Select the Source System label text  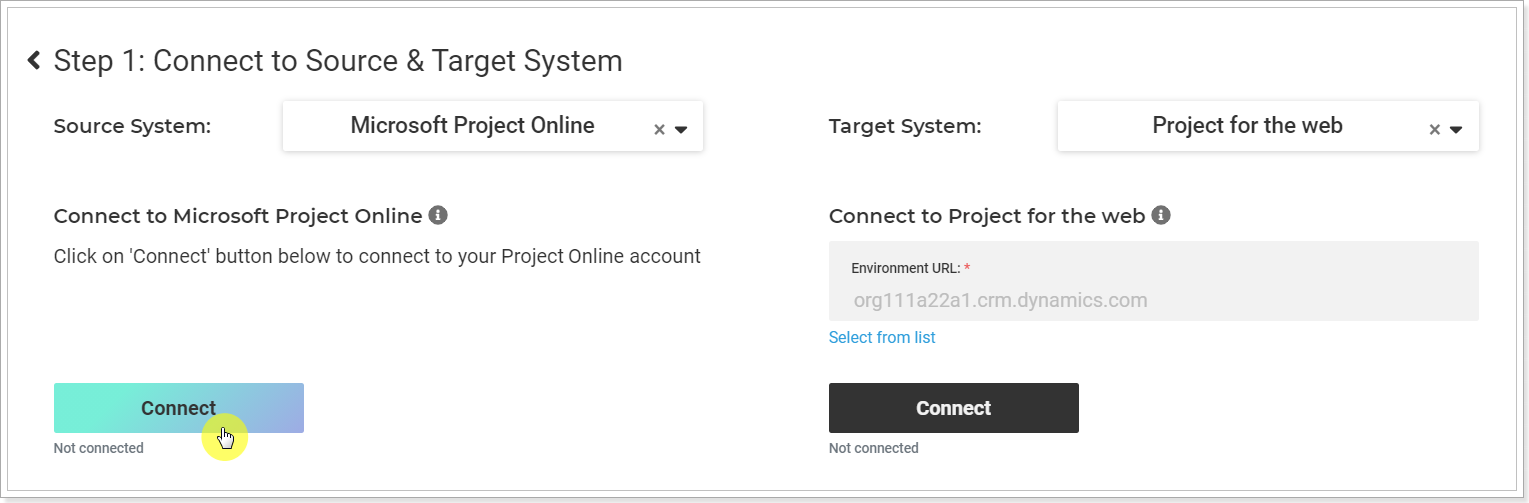(133, 126)
